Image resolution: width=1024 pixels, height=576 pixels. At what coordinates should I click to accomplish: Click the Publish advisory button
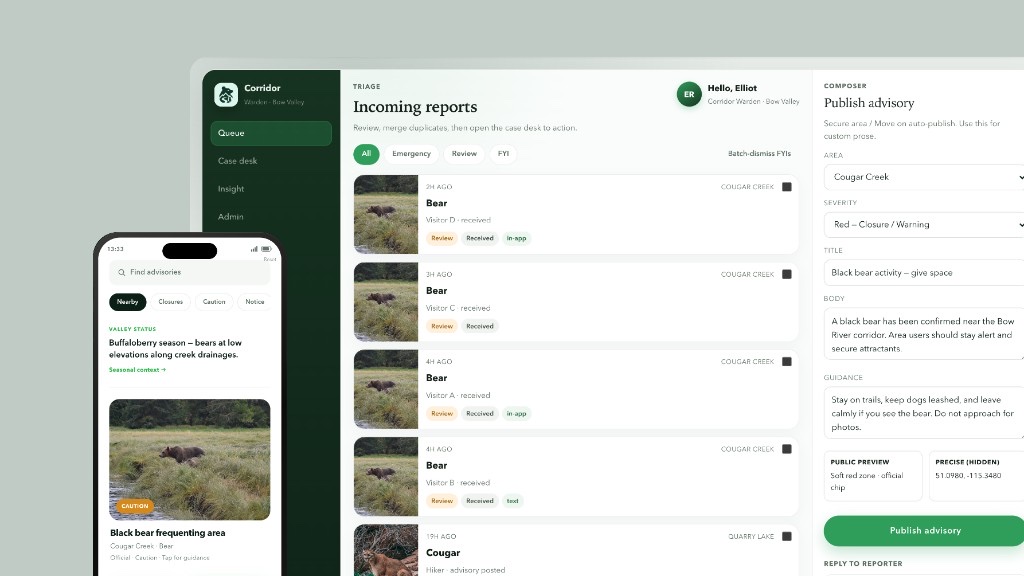tap(924, 531)
